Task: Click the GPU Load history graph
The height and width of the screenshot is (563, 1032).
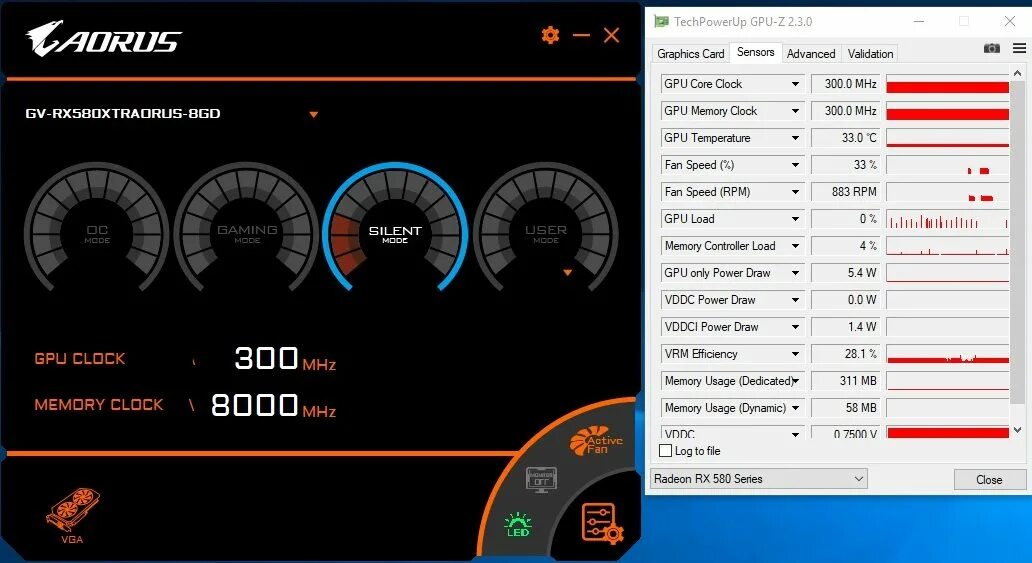Action: click(x=948, y=219)
